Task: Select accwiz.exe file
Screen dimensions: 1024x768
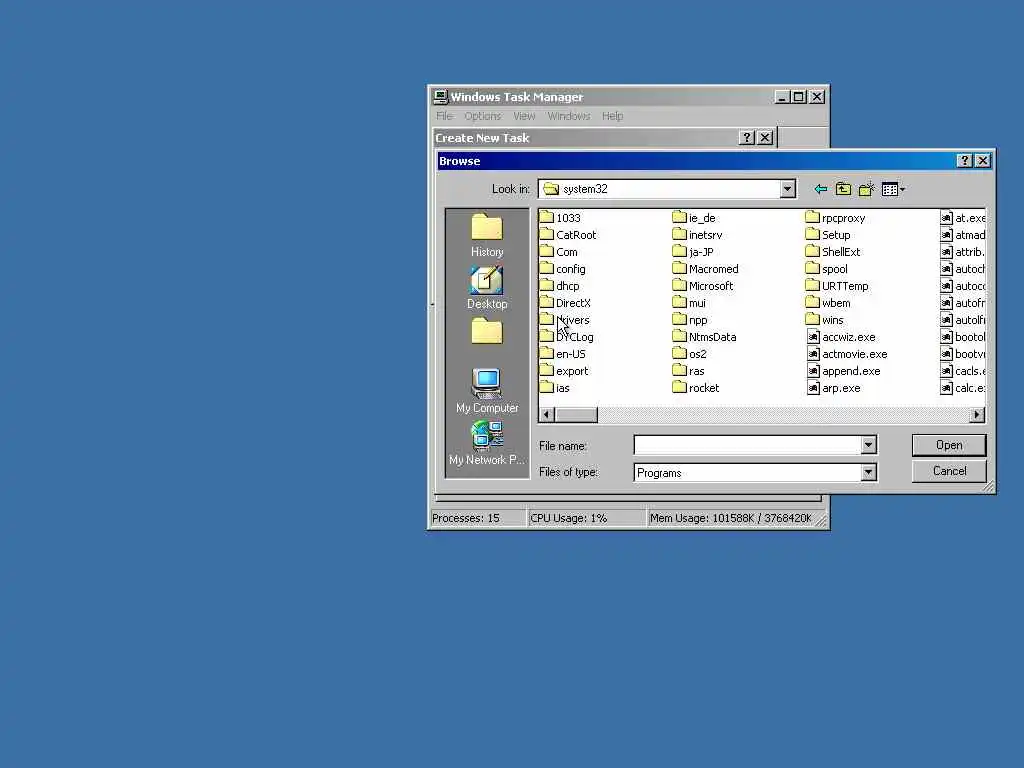Action: [x=841, y=337]
